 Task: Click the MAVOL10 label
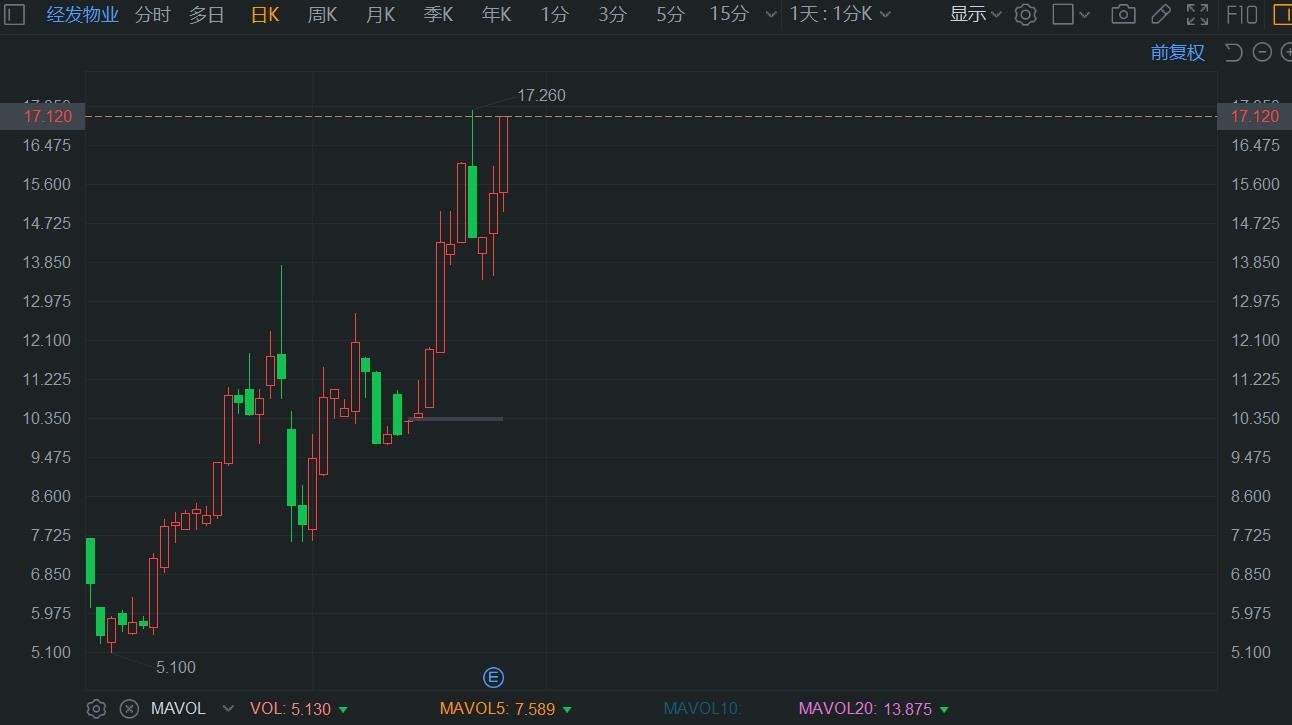pyautogui.click(x=702, y=709)
